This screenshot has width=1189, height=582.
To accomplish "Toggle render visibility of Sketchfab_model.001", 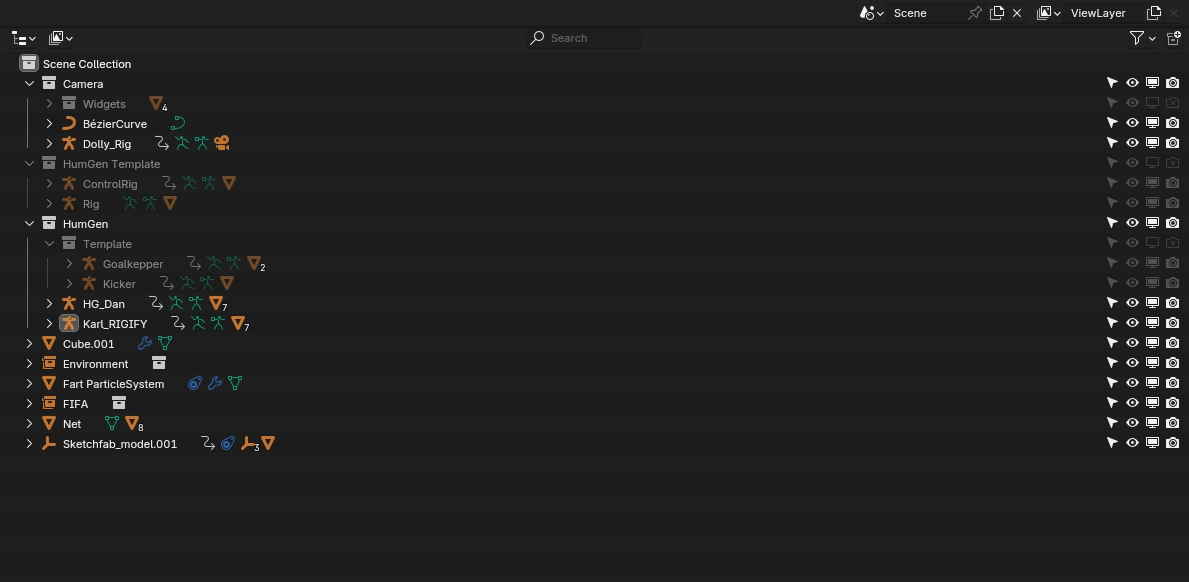I will point(1172,443).
